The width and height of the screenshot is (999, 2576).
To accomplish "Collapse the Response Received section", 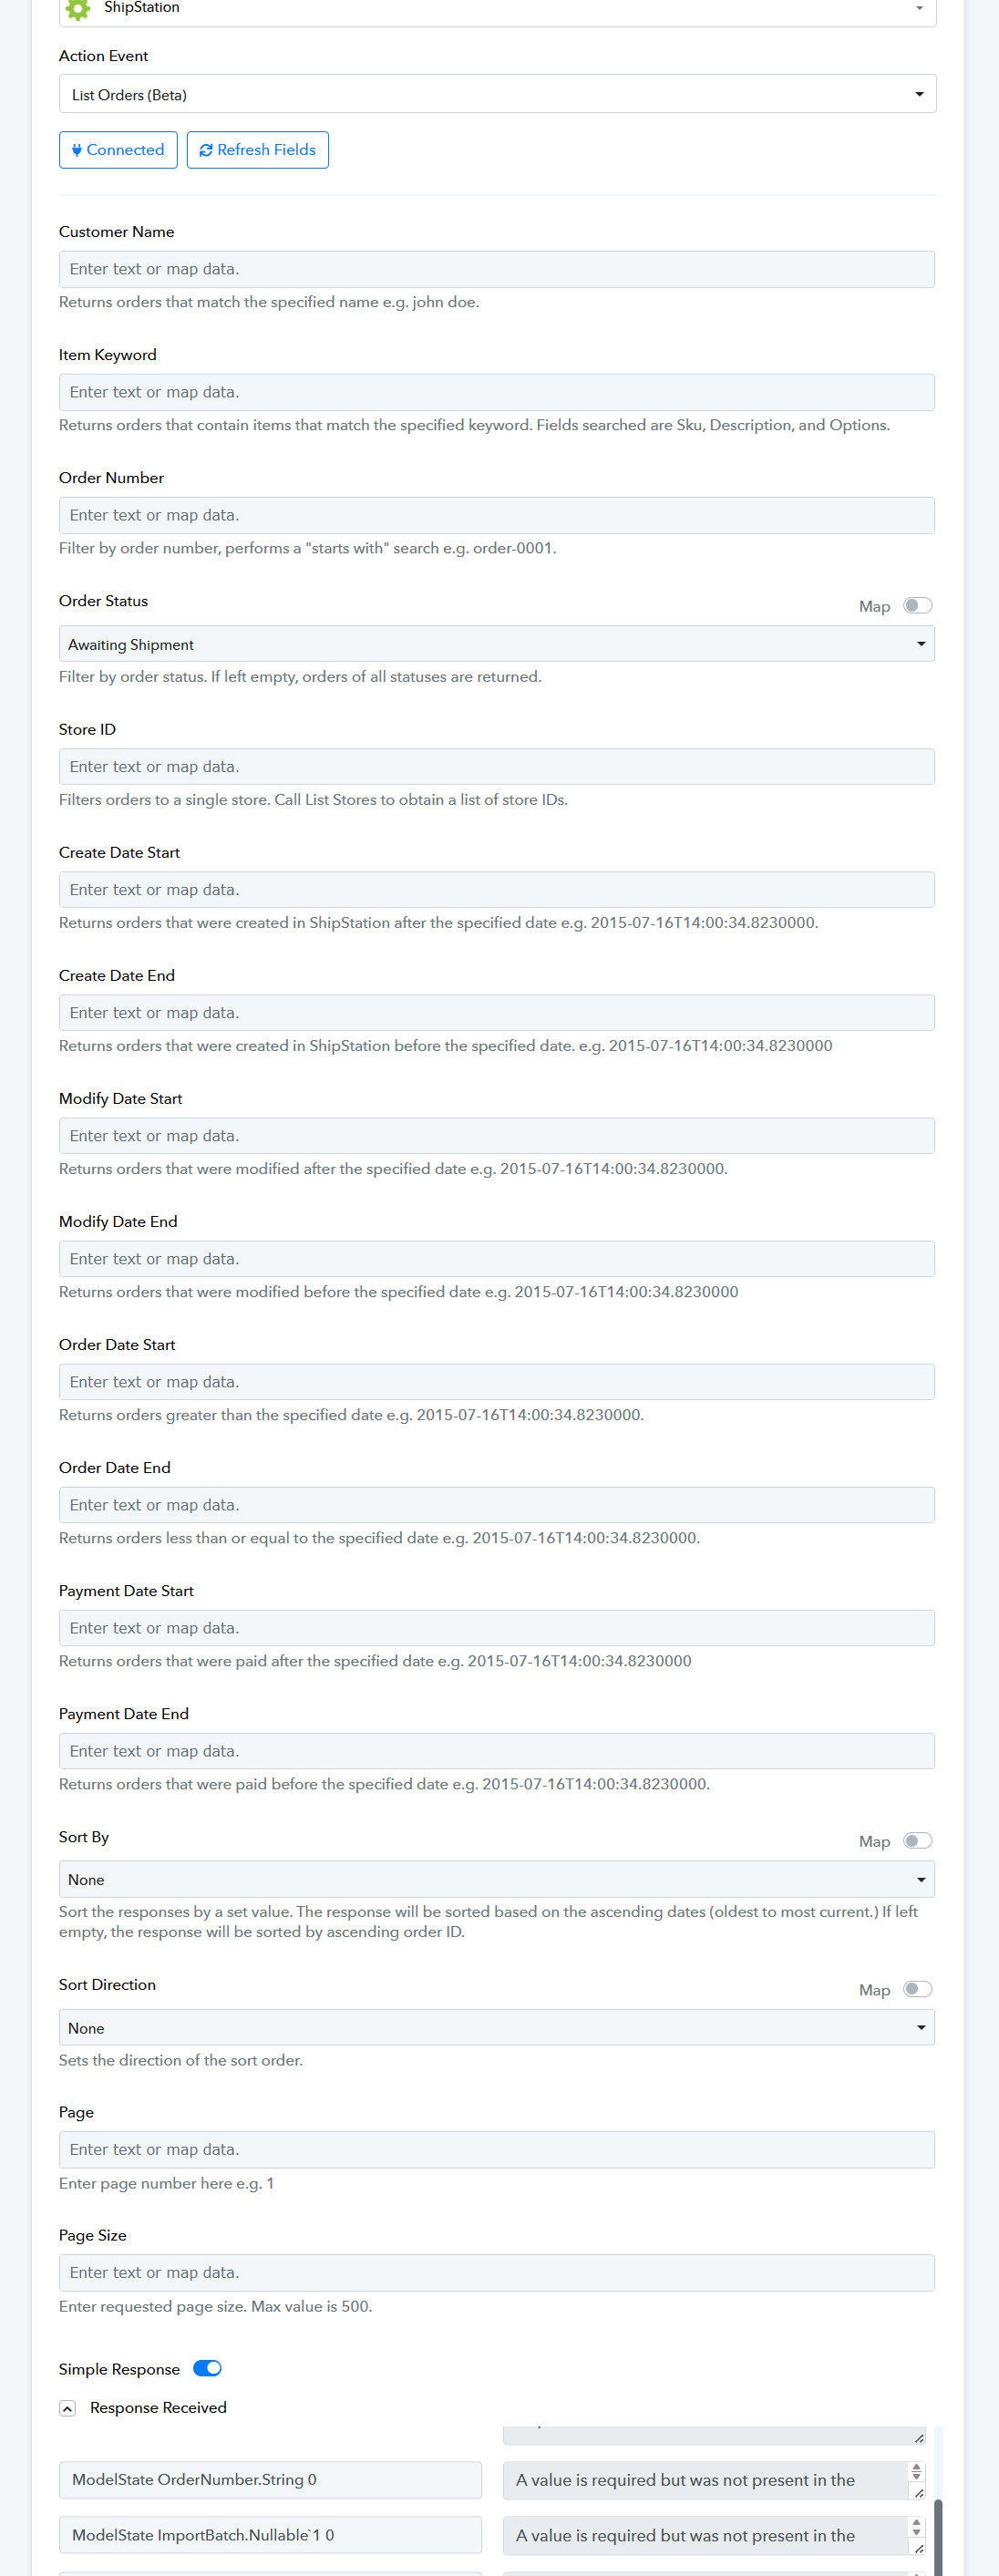I will pyautogui.click(x=67, y=2408).
